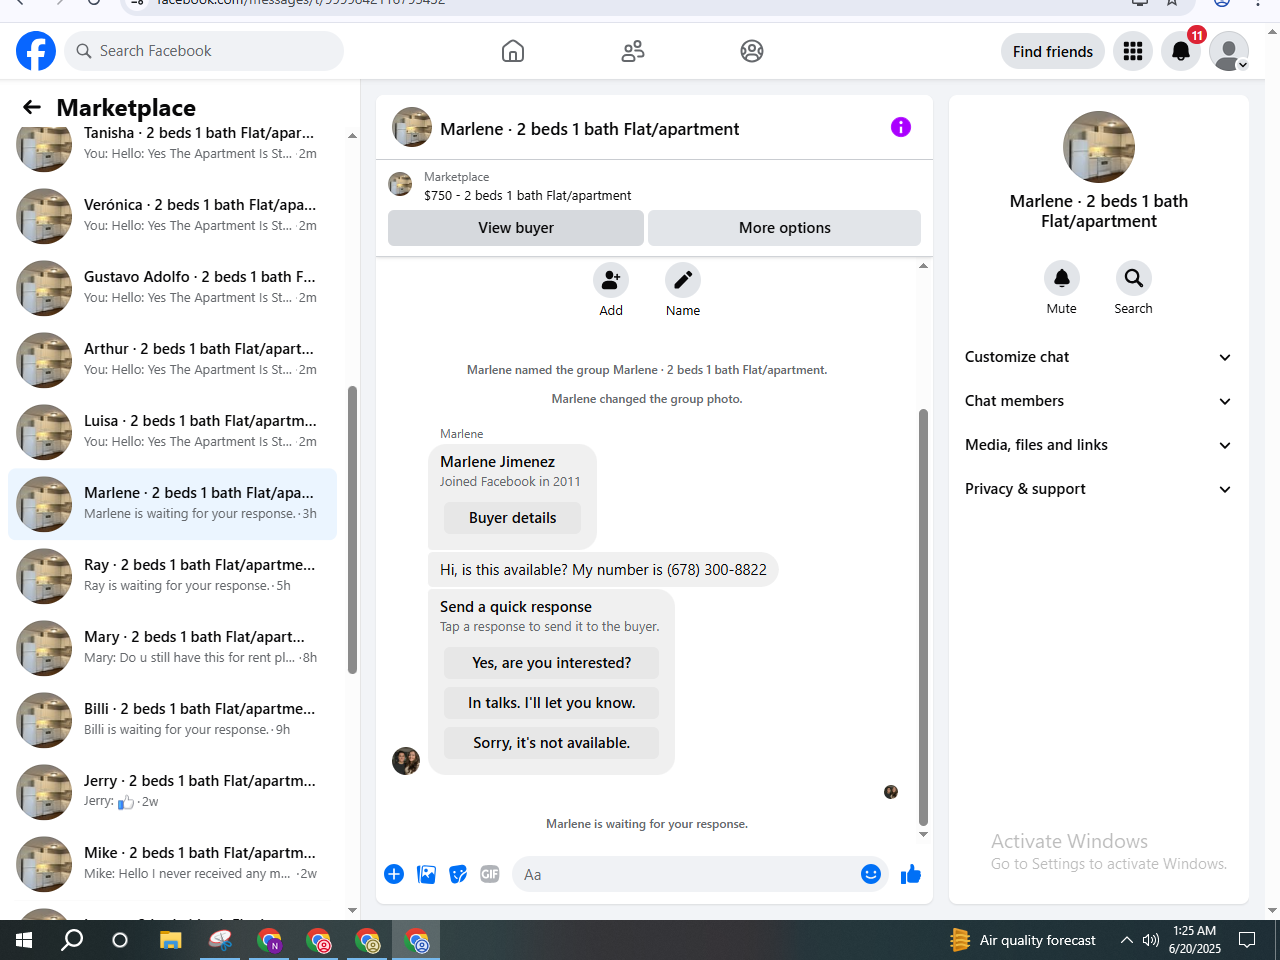Open the Facebook logo home link
This screenshot has height=960, width=1280.
pyautogui.click(x=36, y=51)
